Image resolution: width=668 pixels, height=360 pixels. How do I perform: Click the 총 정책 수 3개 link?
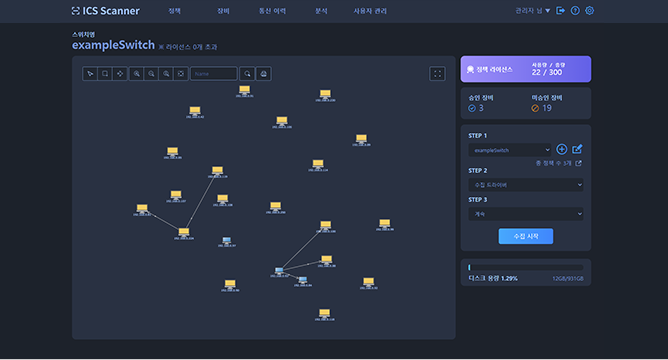[x=553, y=164]
